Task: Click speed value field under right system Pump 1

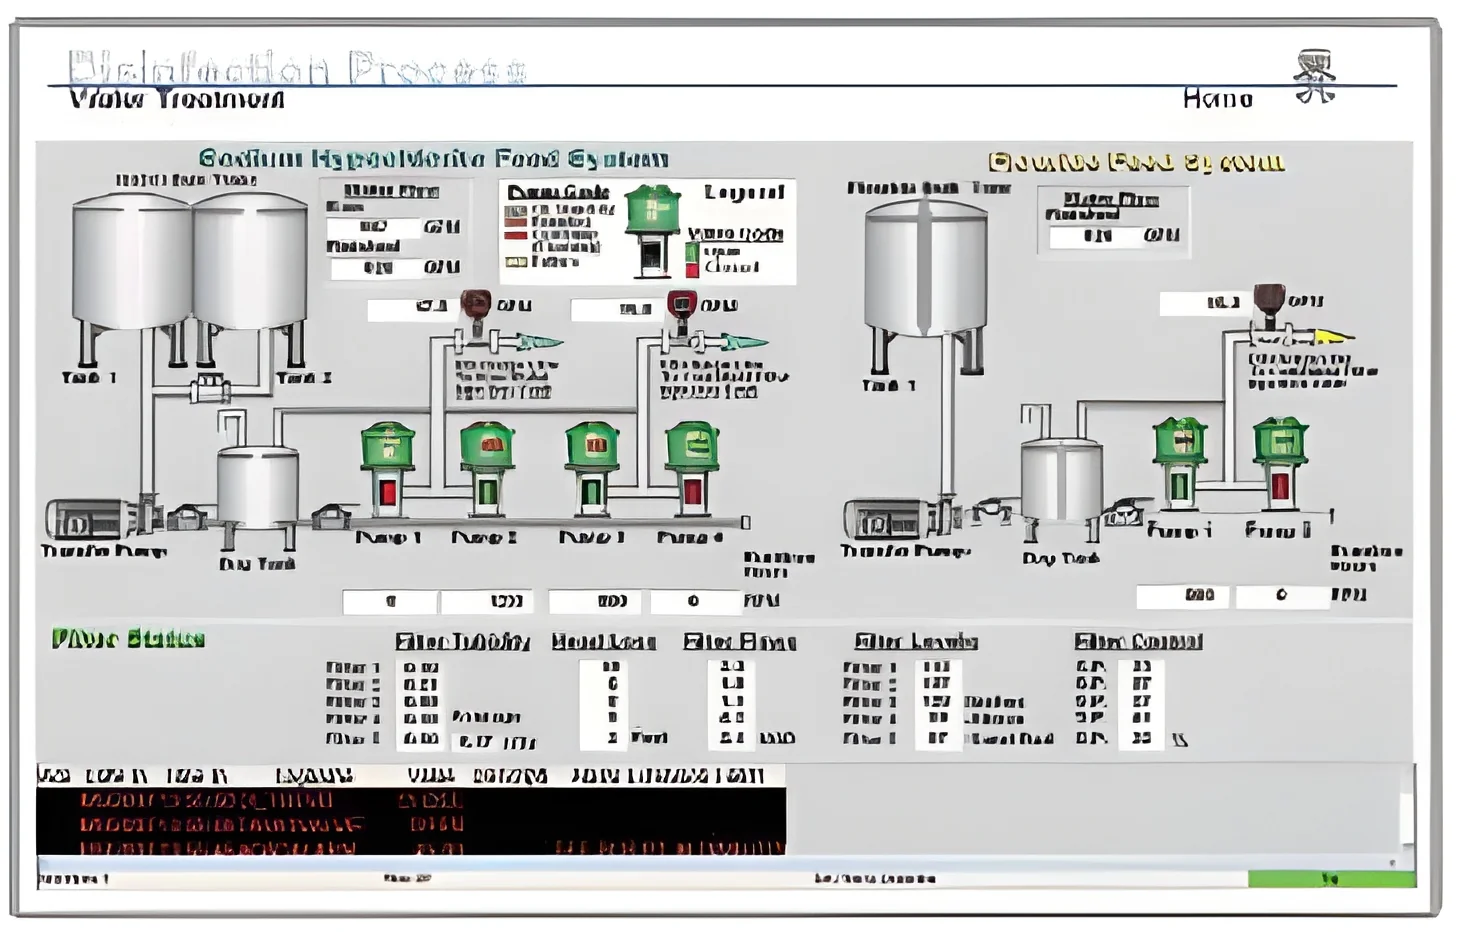Action: pos(1183,596)
